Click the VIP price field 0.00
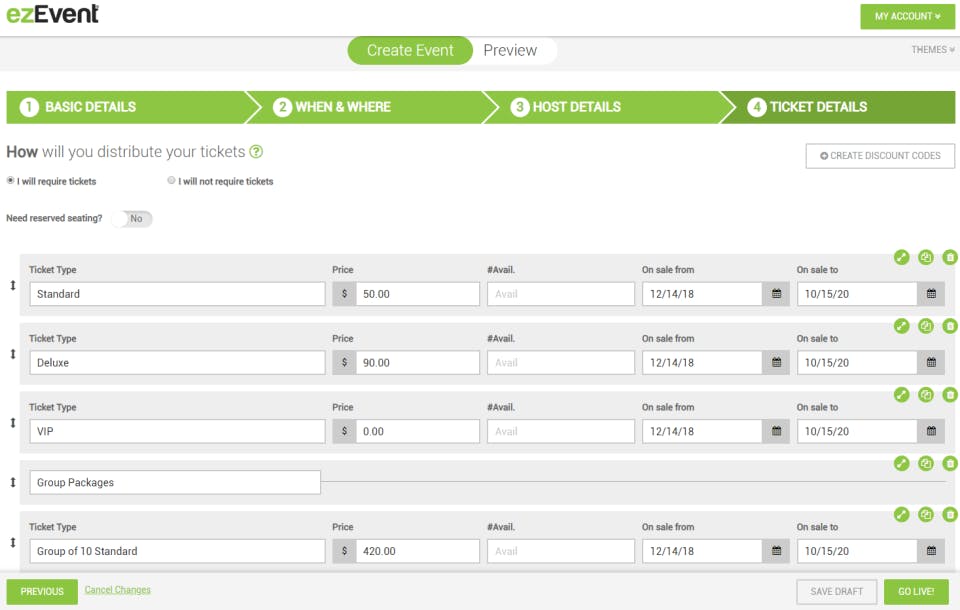Image resolution: width=960 pixels, height=610 pixels. tap(418, 431)
